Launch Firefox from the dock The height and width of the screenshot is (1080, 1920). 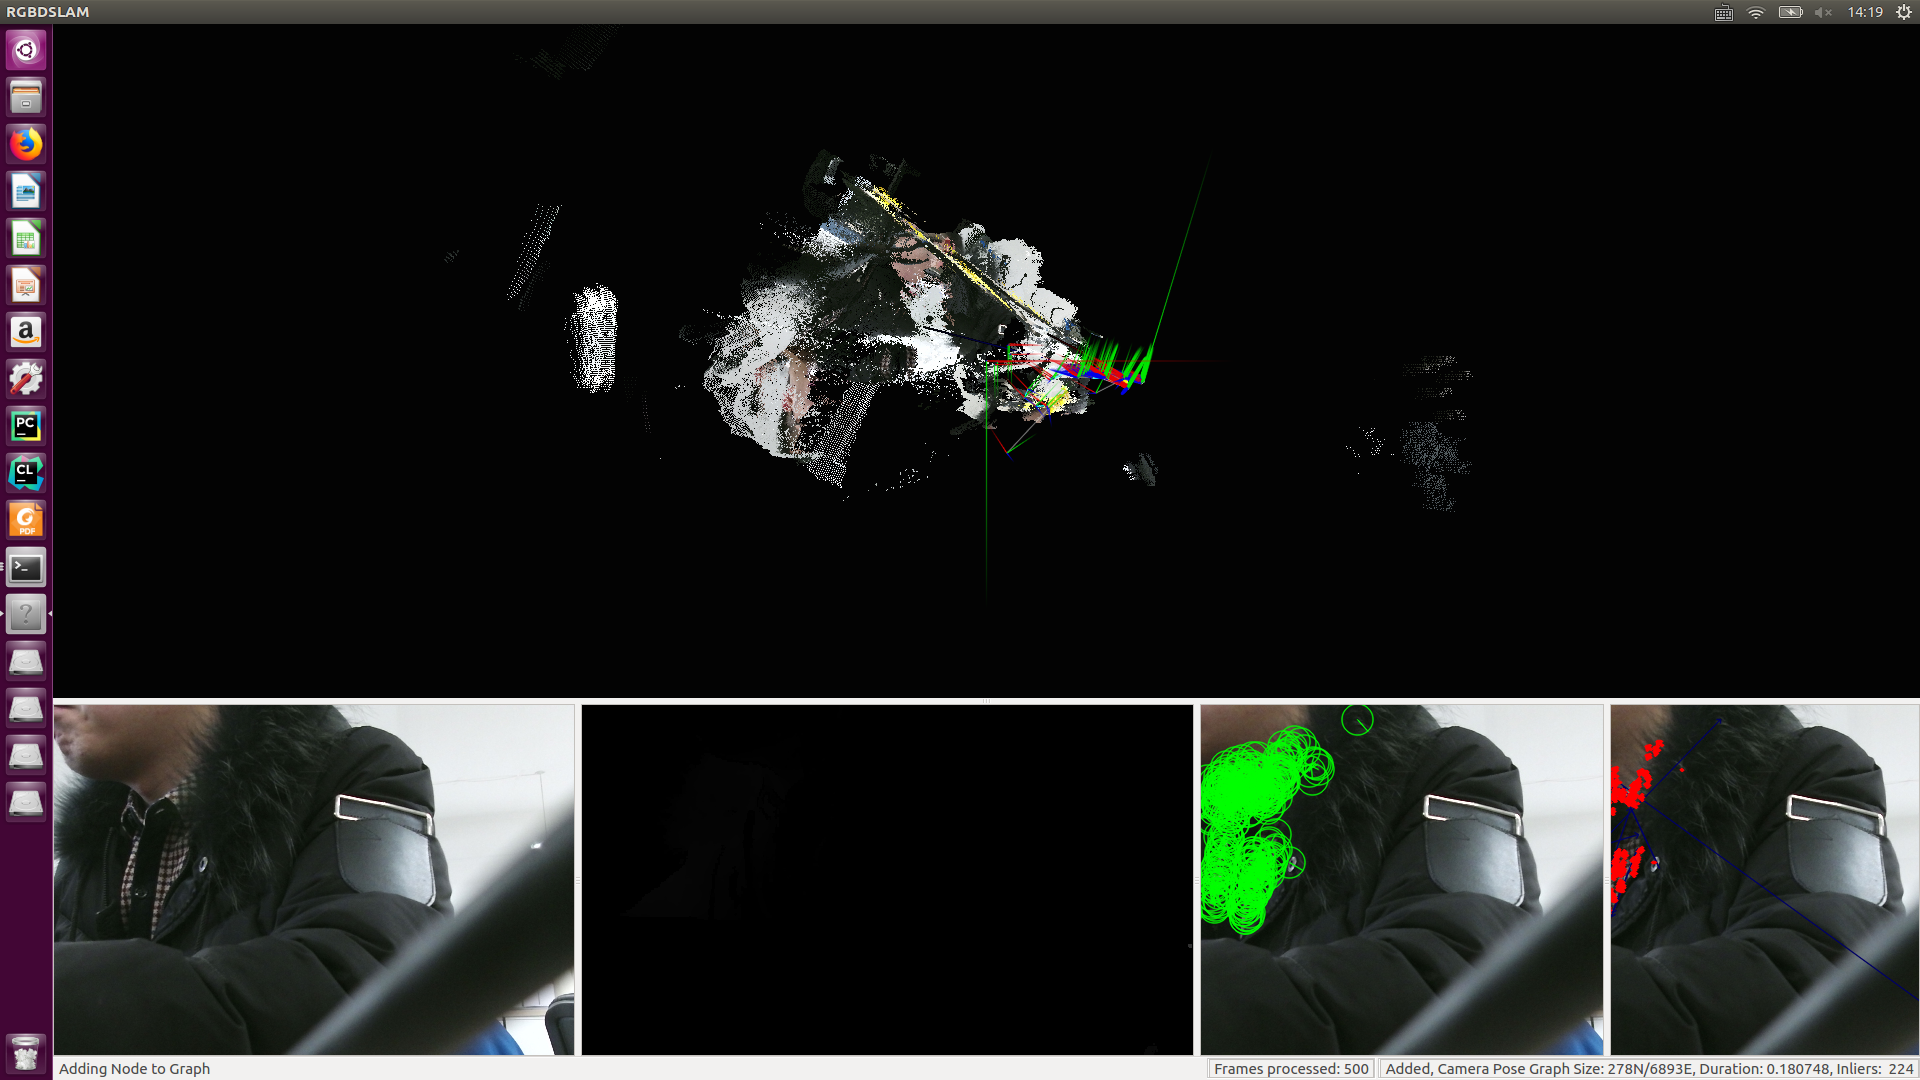[26, 144]
